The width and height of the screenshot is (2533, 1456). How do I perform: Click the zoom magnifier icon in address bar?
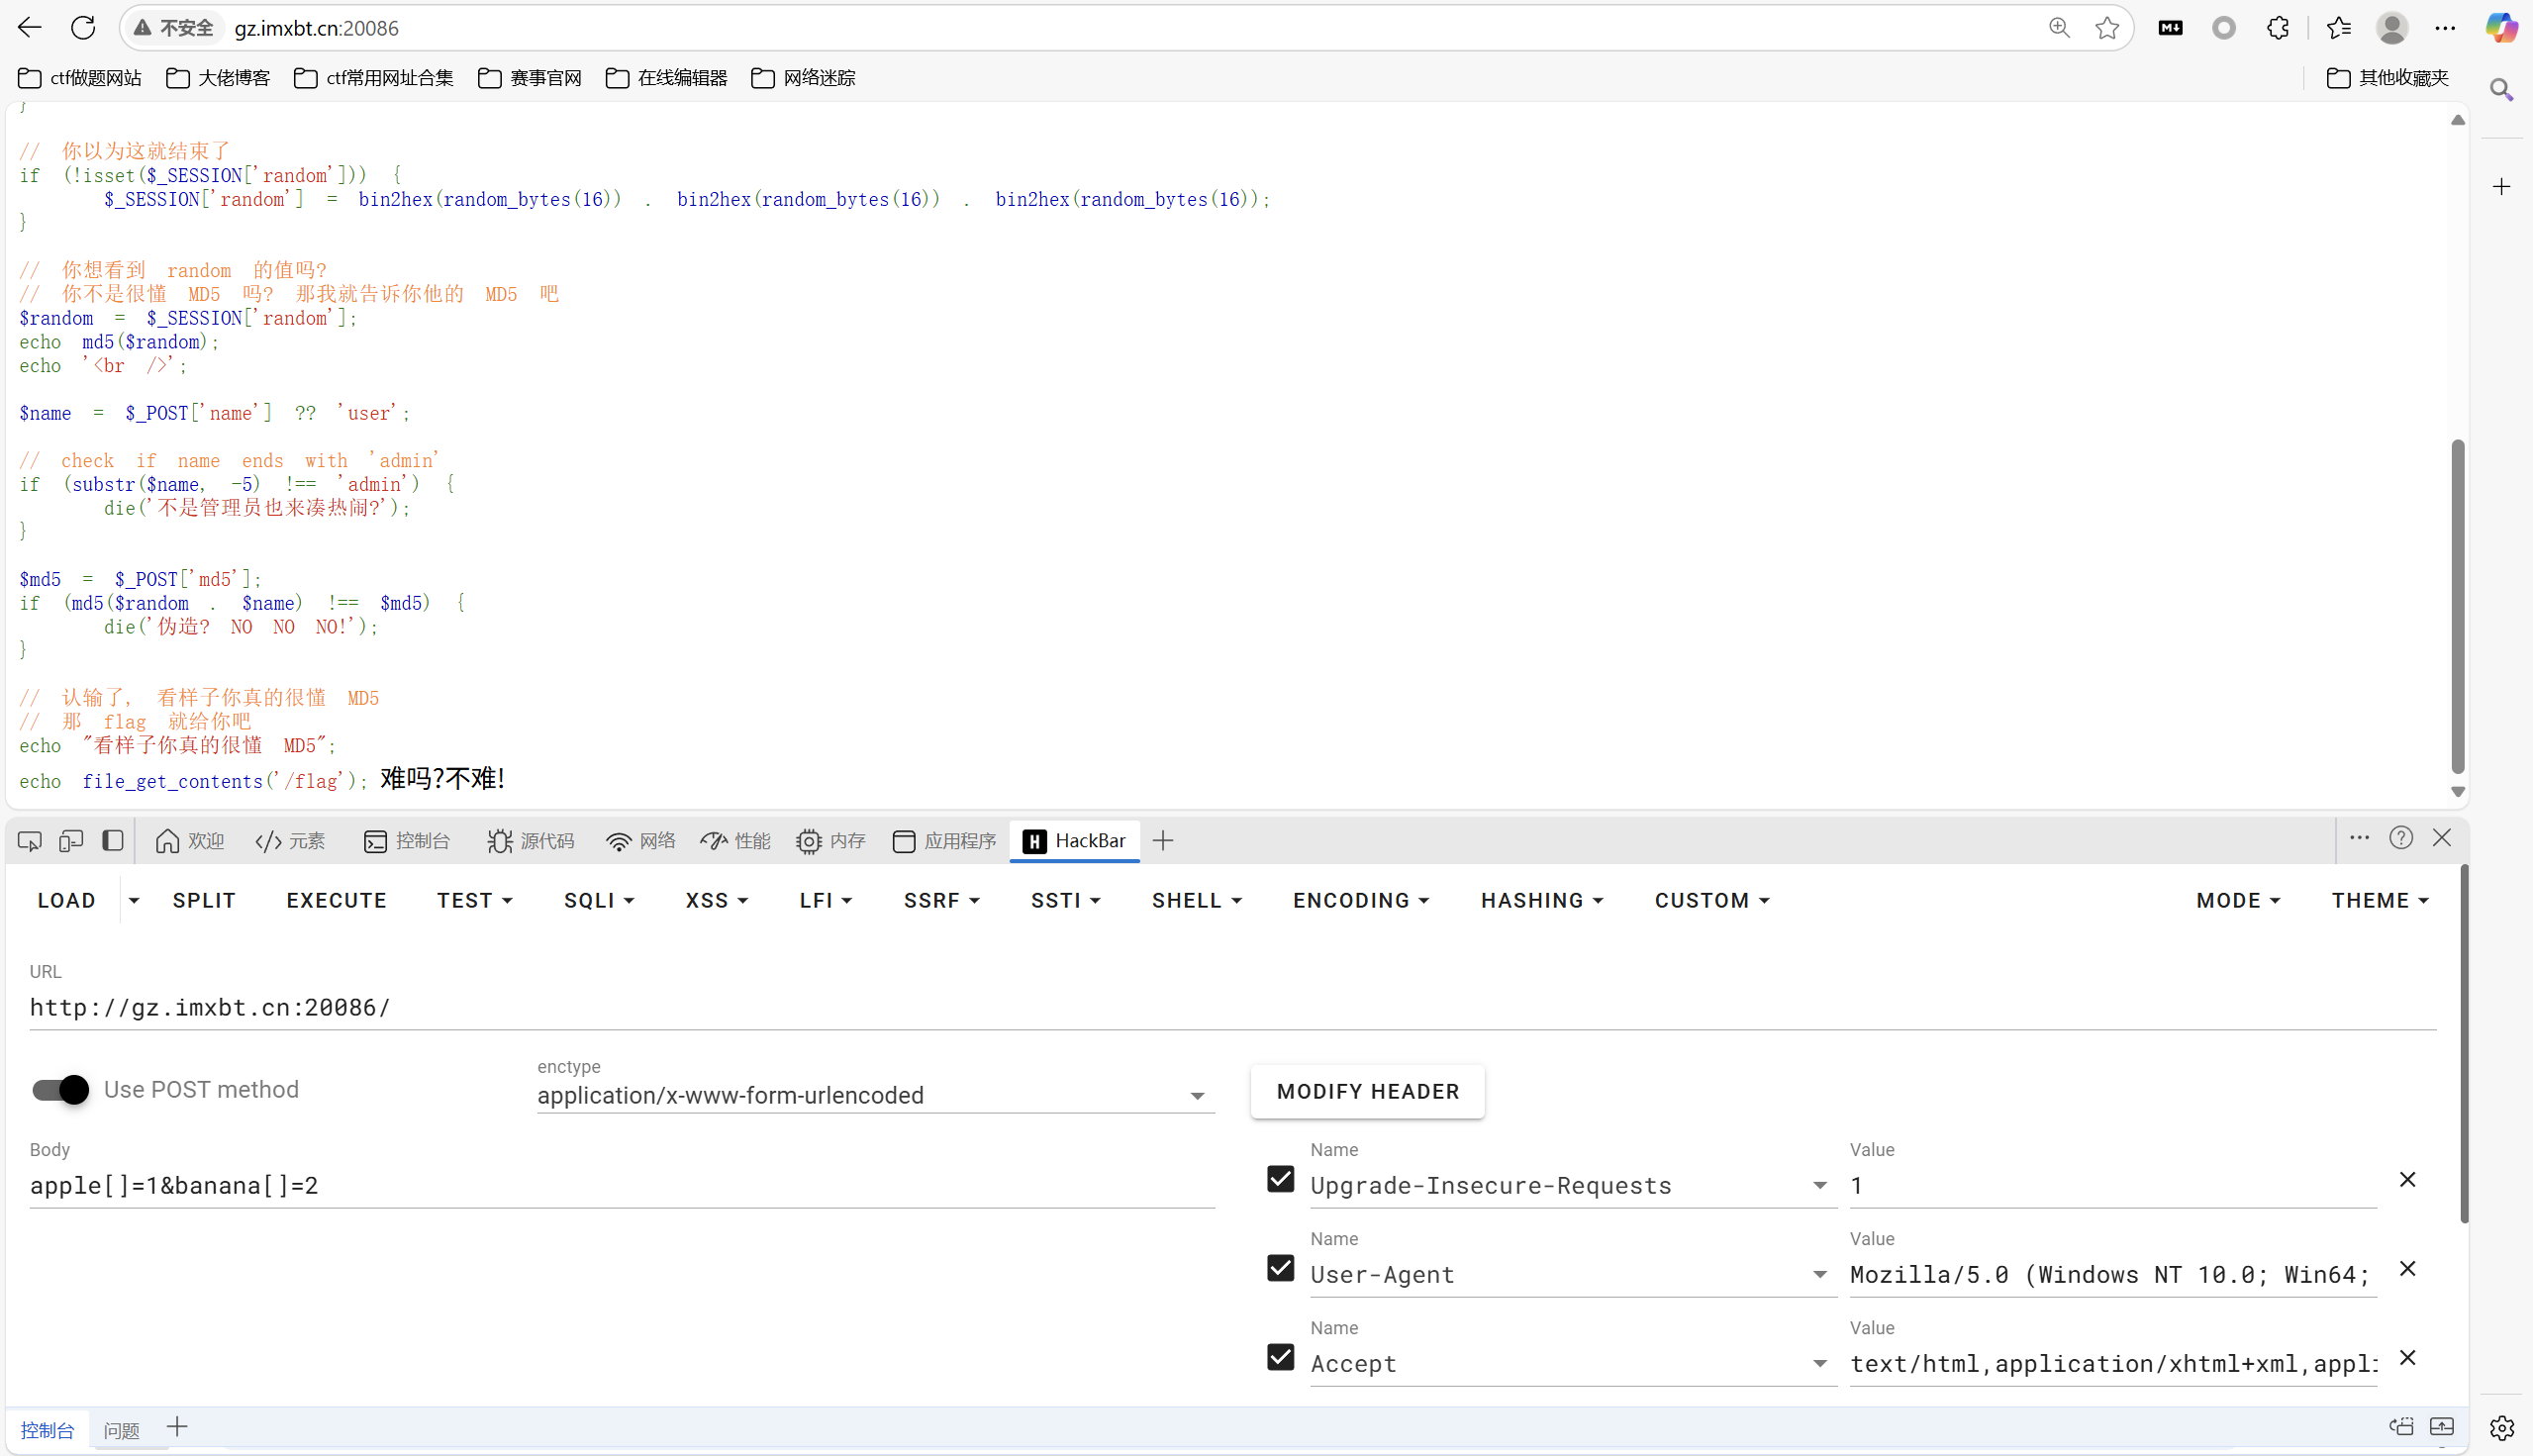[x=2059, y=28]
